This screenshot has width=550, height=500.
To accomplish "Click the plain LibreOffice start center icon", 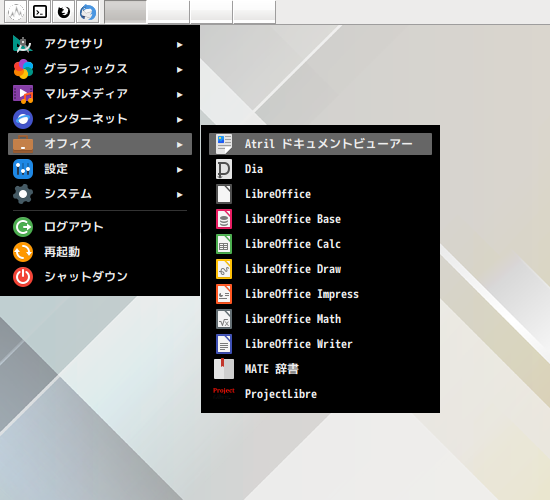I will (x=224, y=194).
